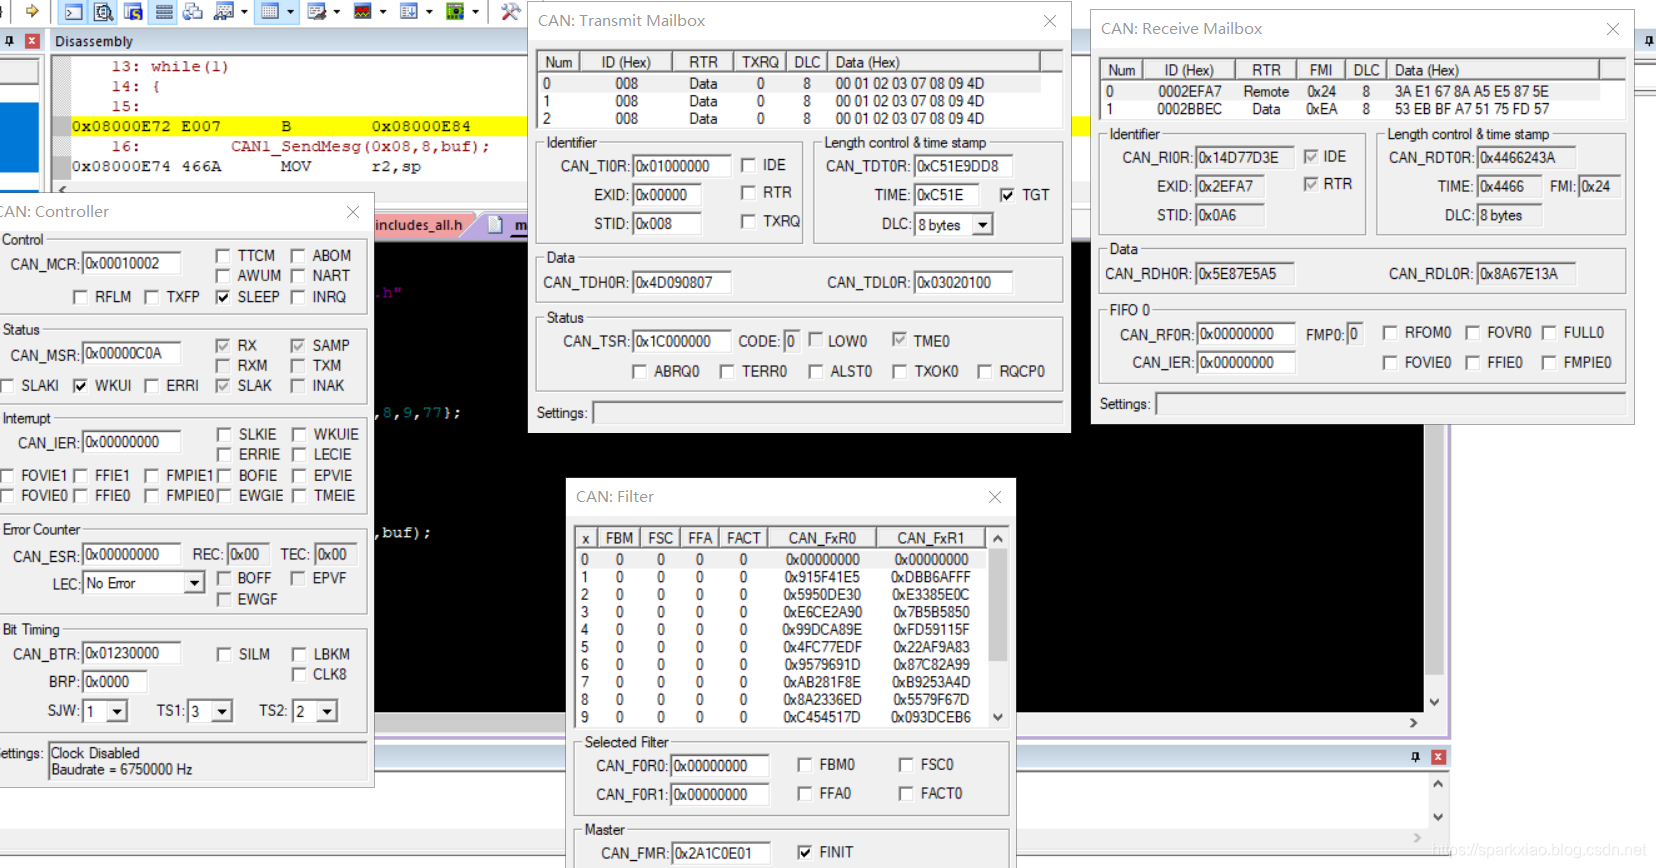Click the Show Next Statement yellow arrow icon
Image resolution: width=1656 pixels, height=868 pixels.
click(32, 11)
